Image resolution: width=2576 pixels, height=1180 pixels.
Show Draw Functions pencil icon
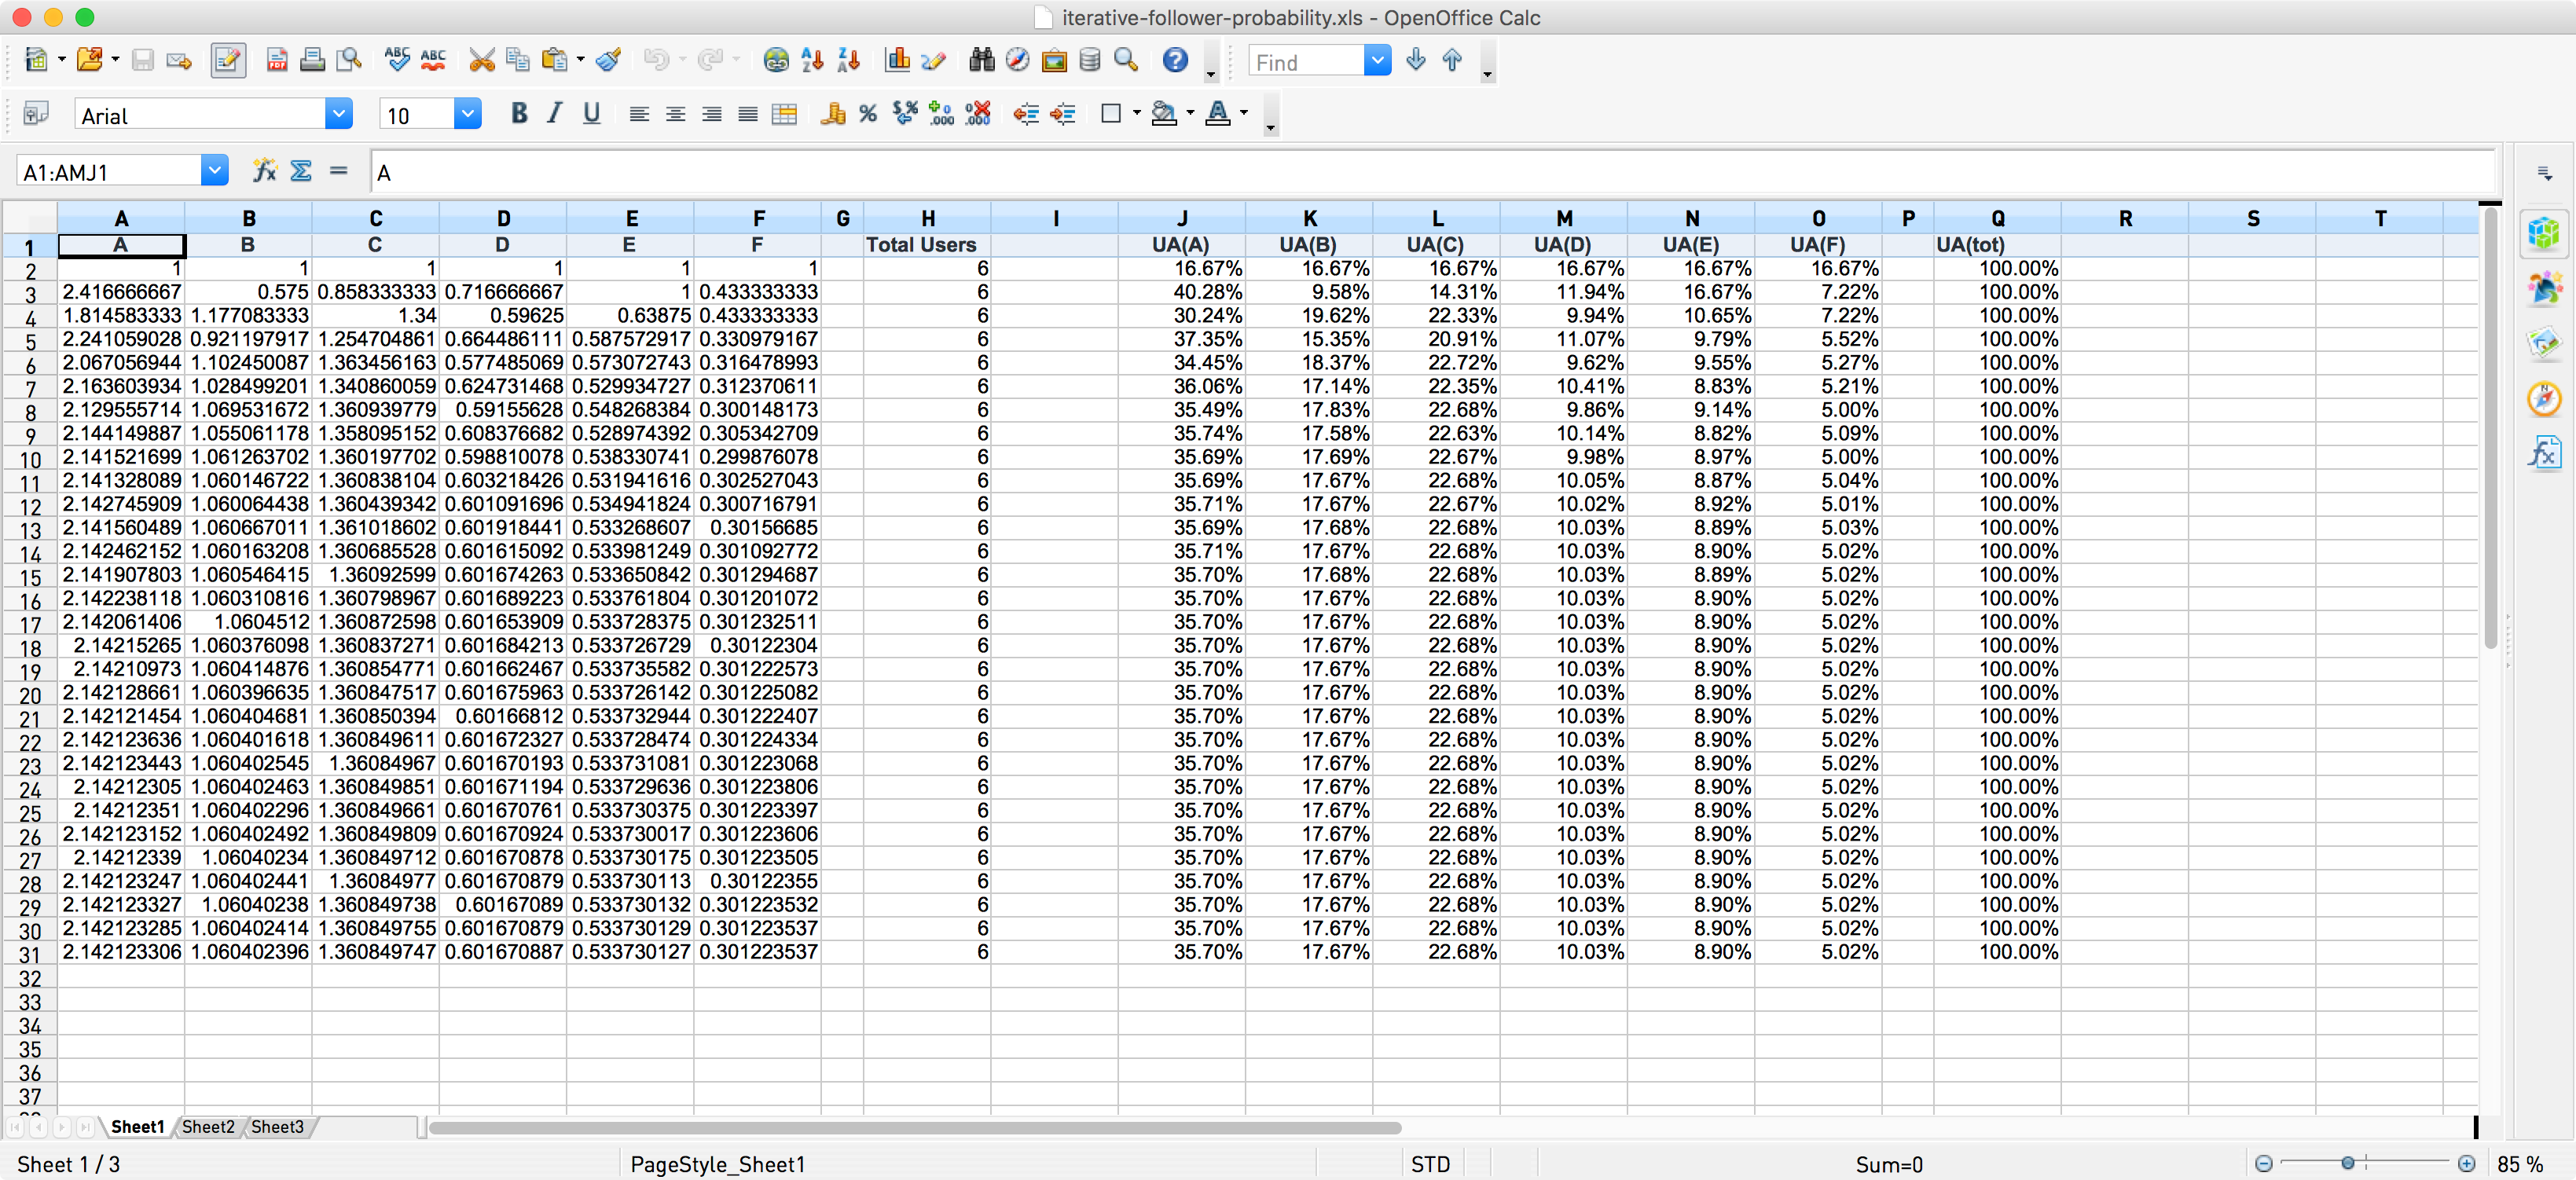coord(933,61)
